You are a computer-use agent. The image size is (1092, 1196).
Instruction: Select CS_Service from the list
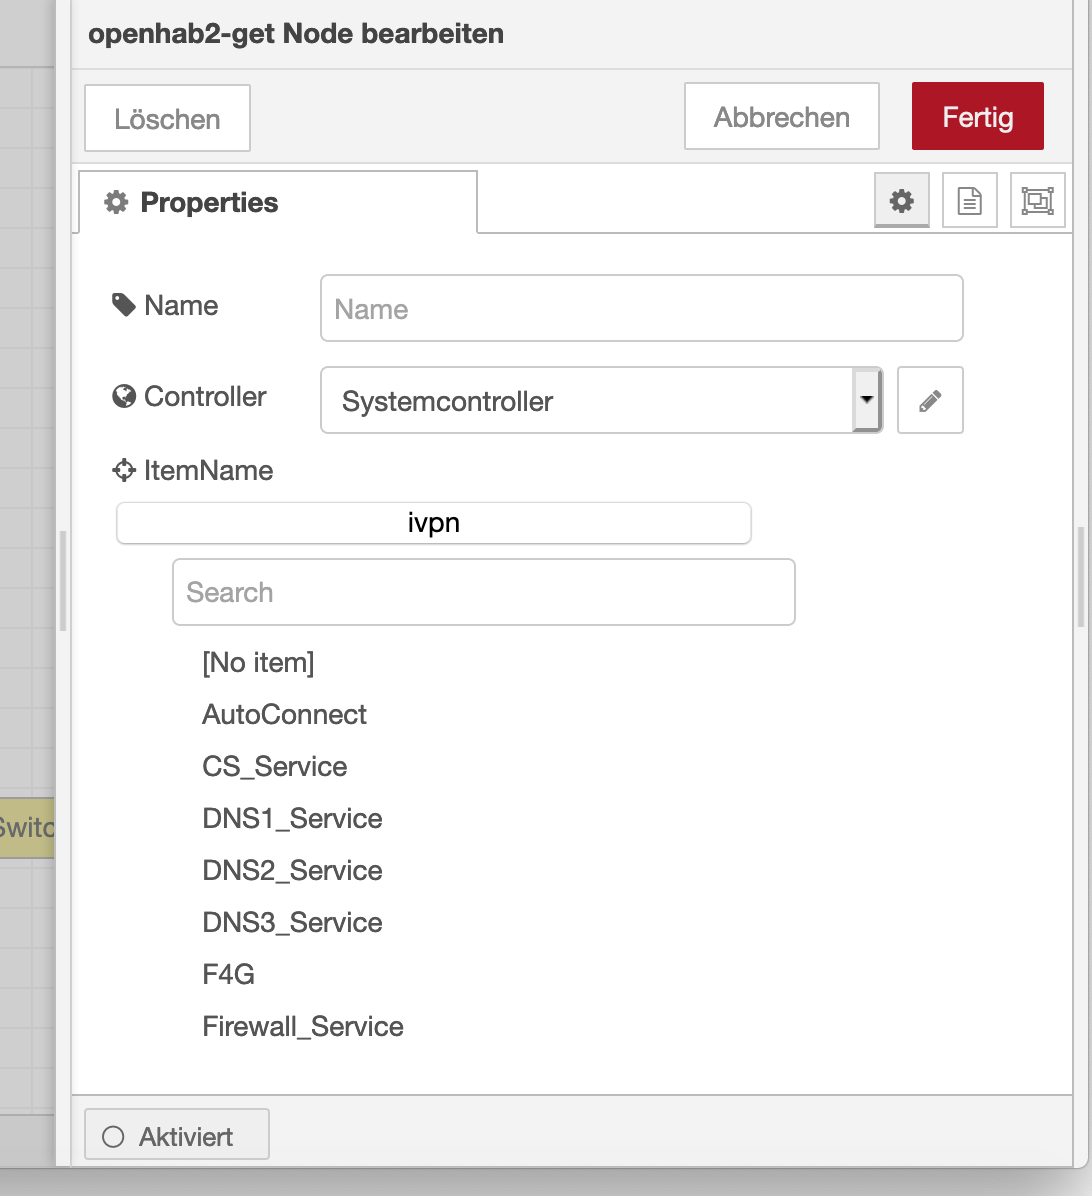coord(275,766)
